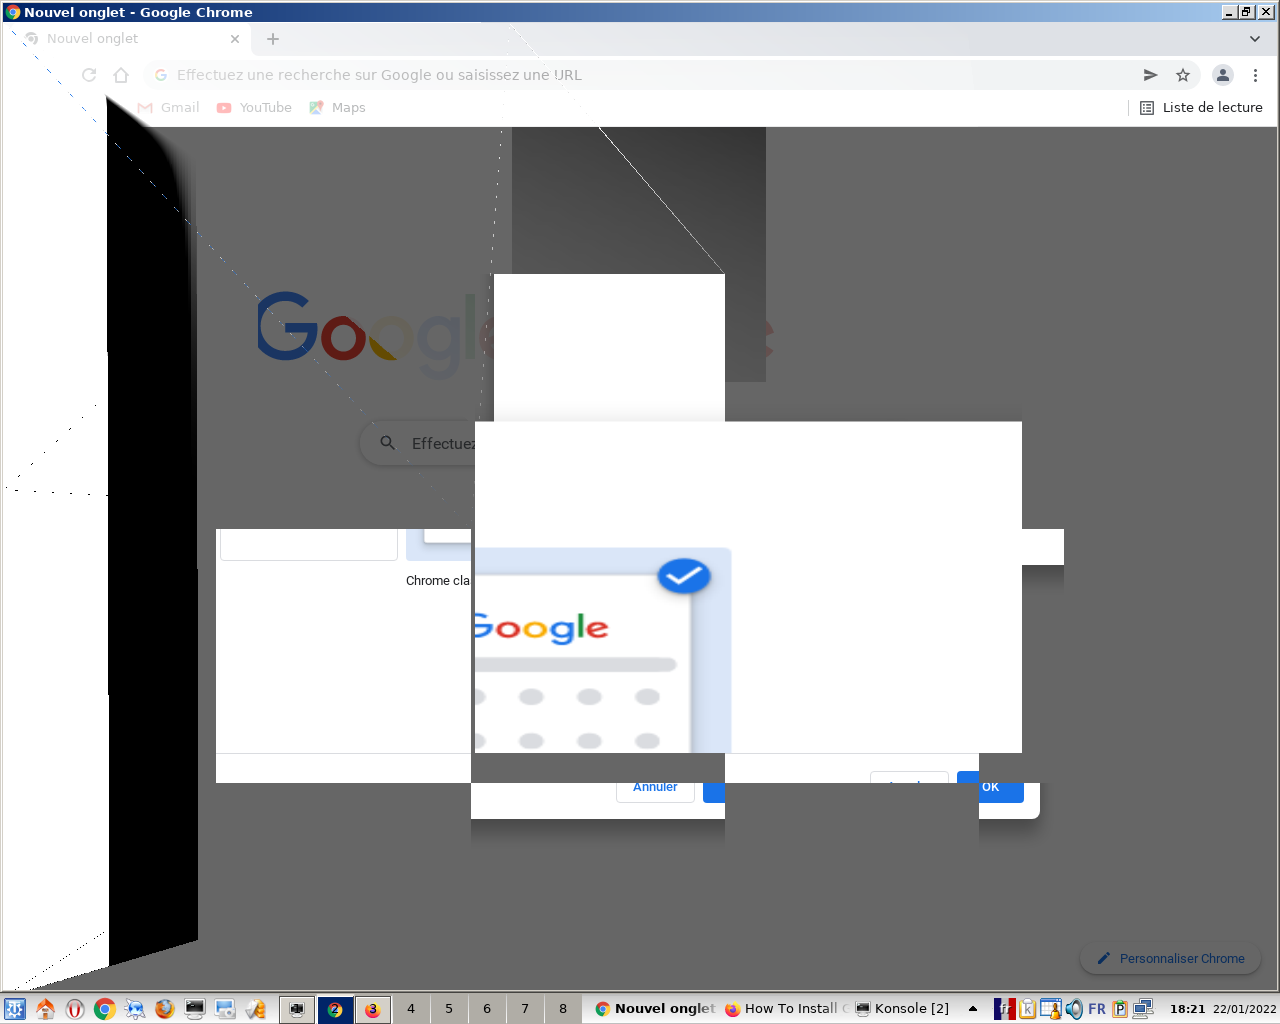Launch the terminal from the taskbar
Image resolution: width=1280 pixels, height=1024 pixels.
195,1009
